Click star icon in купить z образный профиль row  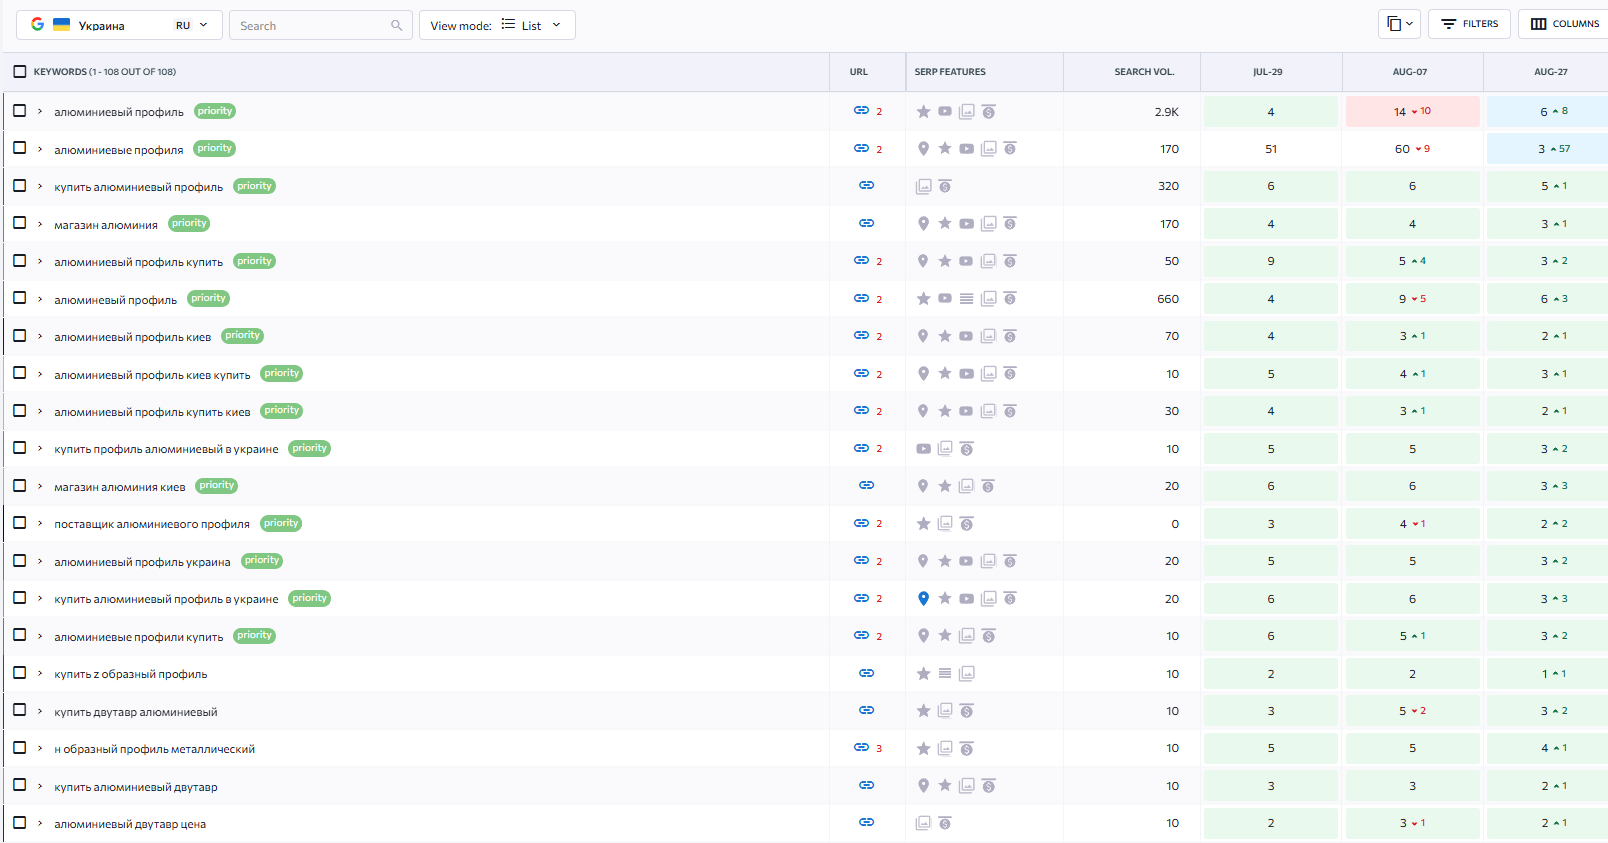tap(923, 673)
